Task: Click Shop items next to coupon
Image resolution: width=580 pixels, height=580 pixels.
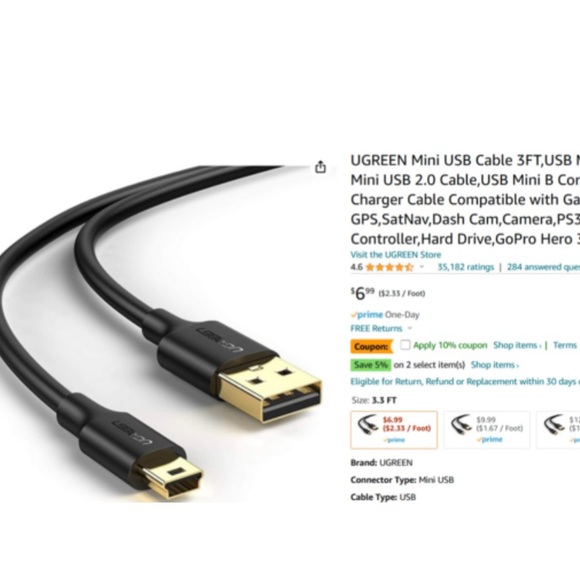Action: pyautogui.click(x=517, y=345)
